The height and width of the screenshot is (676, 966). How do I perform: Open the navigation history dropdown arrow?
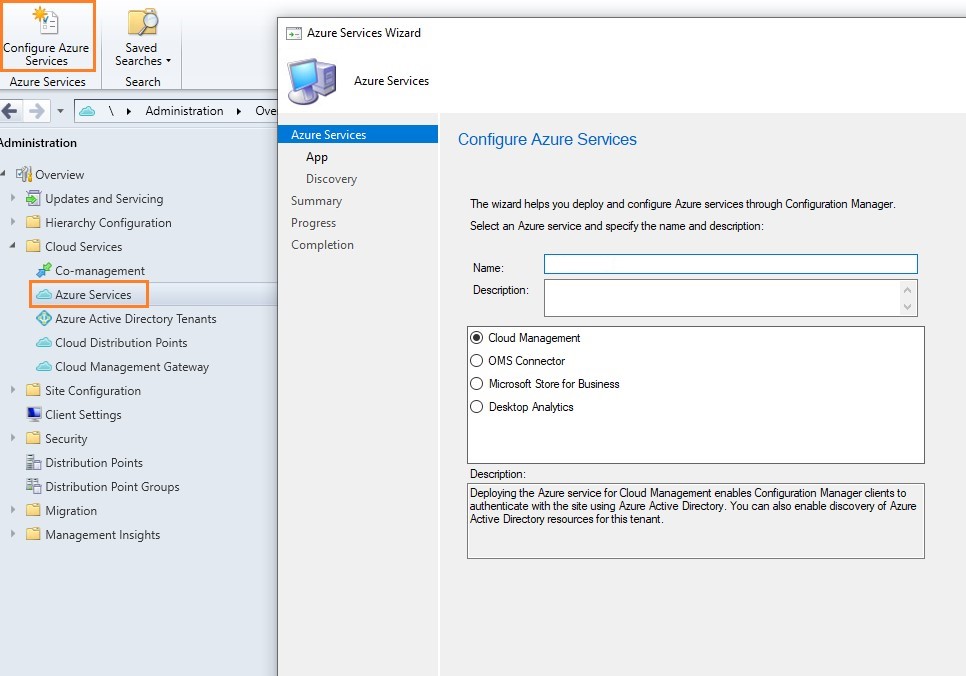(60, 112)
